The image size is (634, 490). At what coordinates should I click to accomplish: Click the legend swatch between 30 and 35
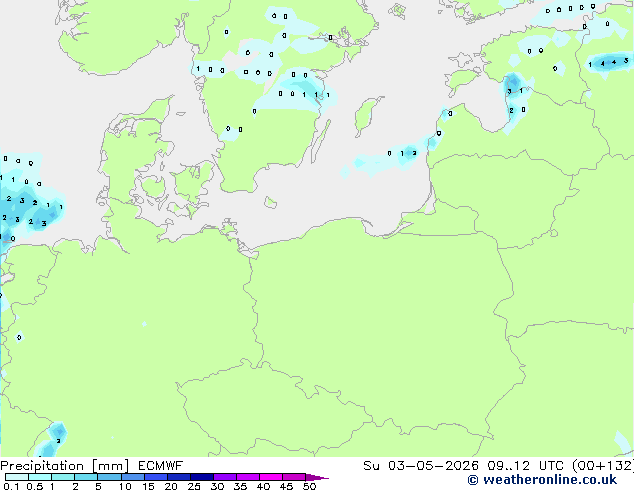[224, 477]
